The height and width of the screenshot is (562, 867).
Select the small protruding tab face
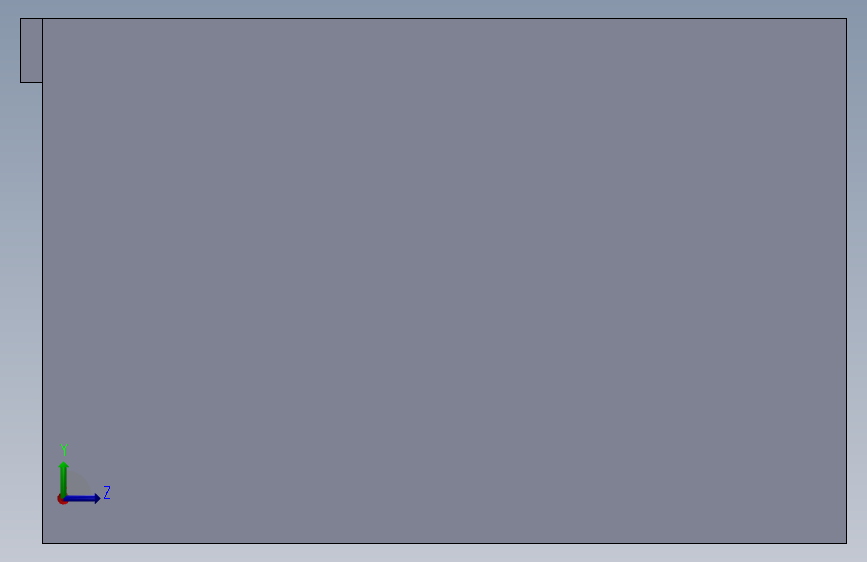32,50
